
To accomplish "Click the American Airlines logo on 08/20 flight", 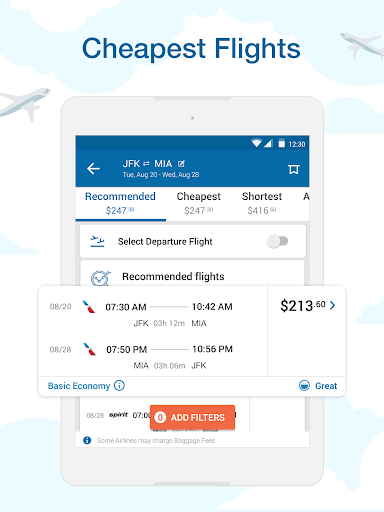I will click(x=89, y=307).
